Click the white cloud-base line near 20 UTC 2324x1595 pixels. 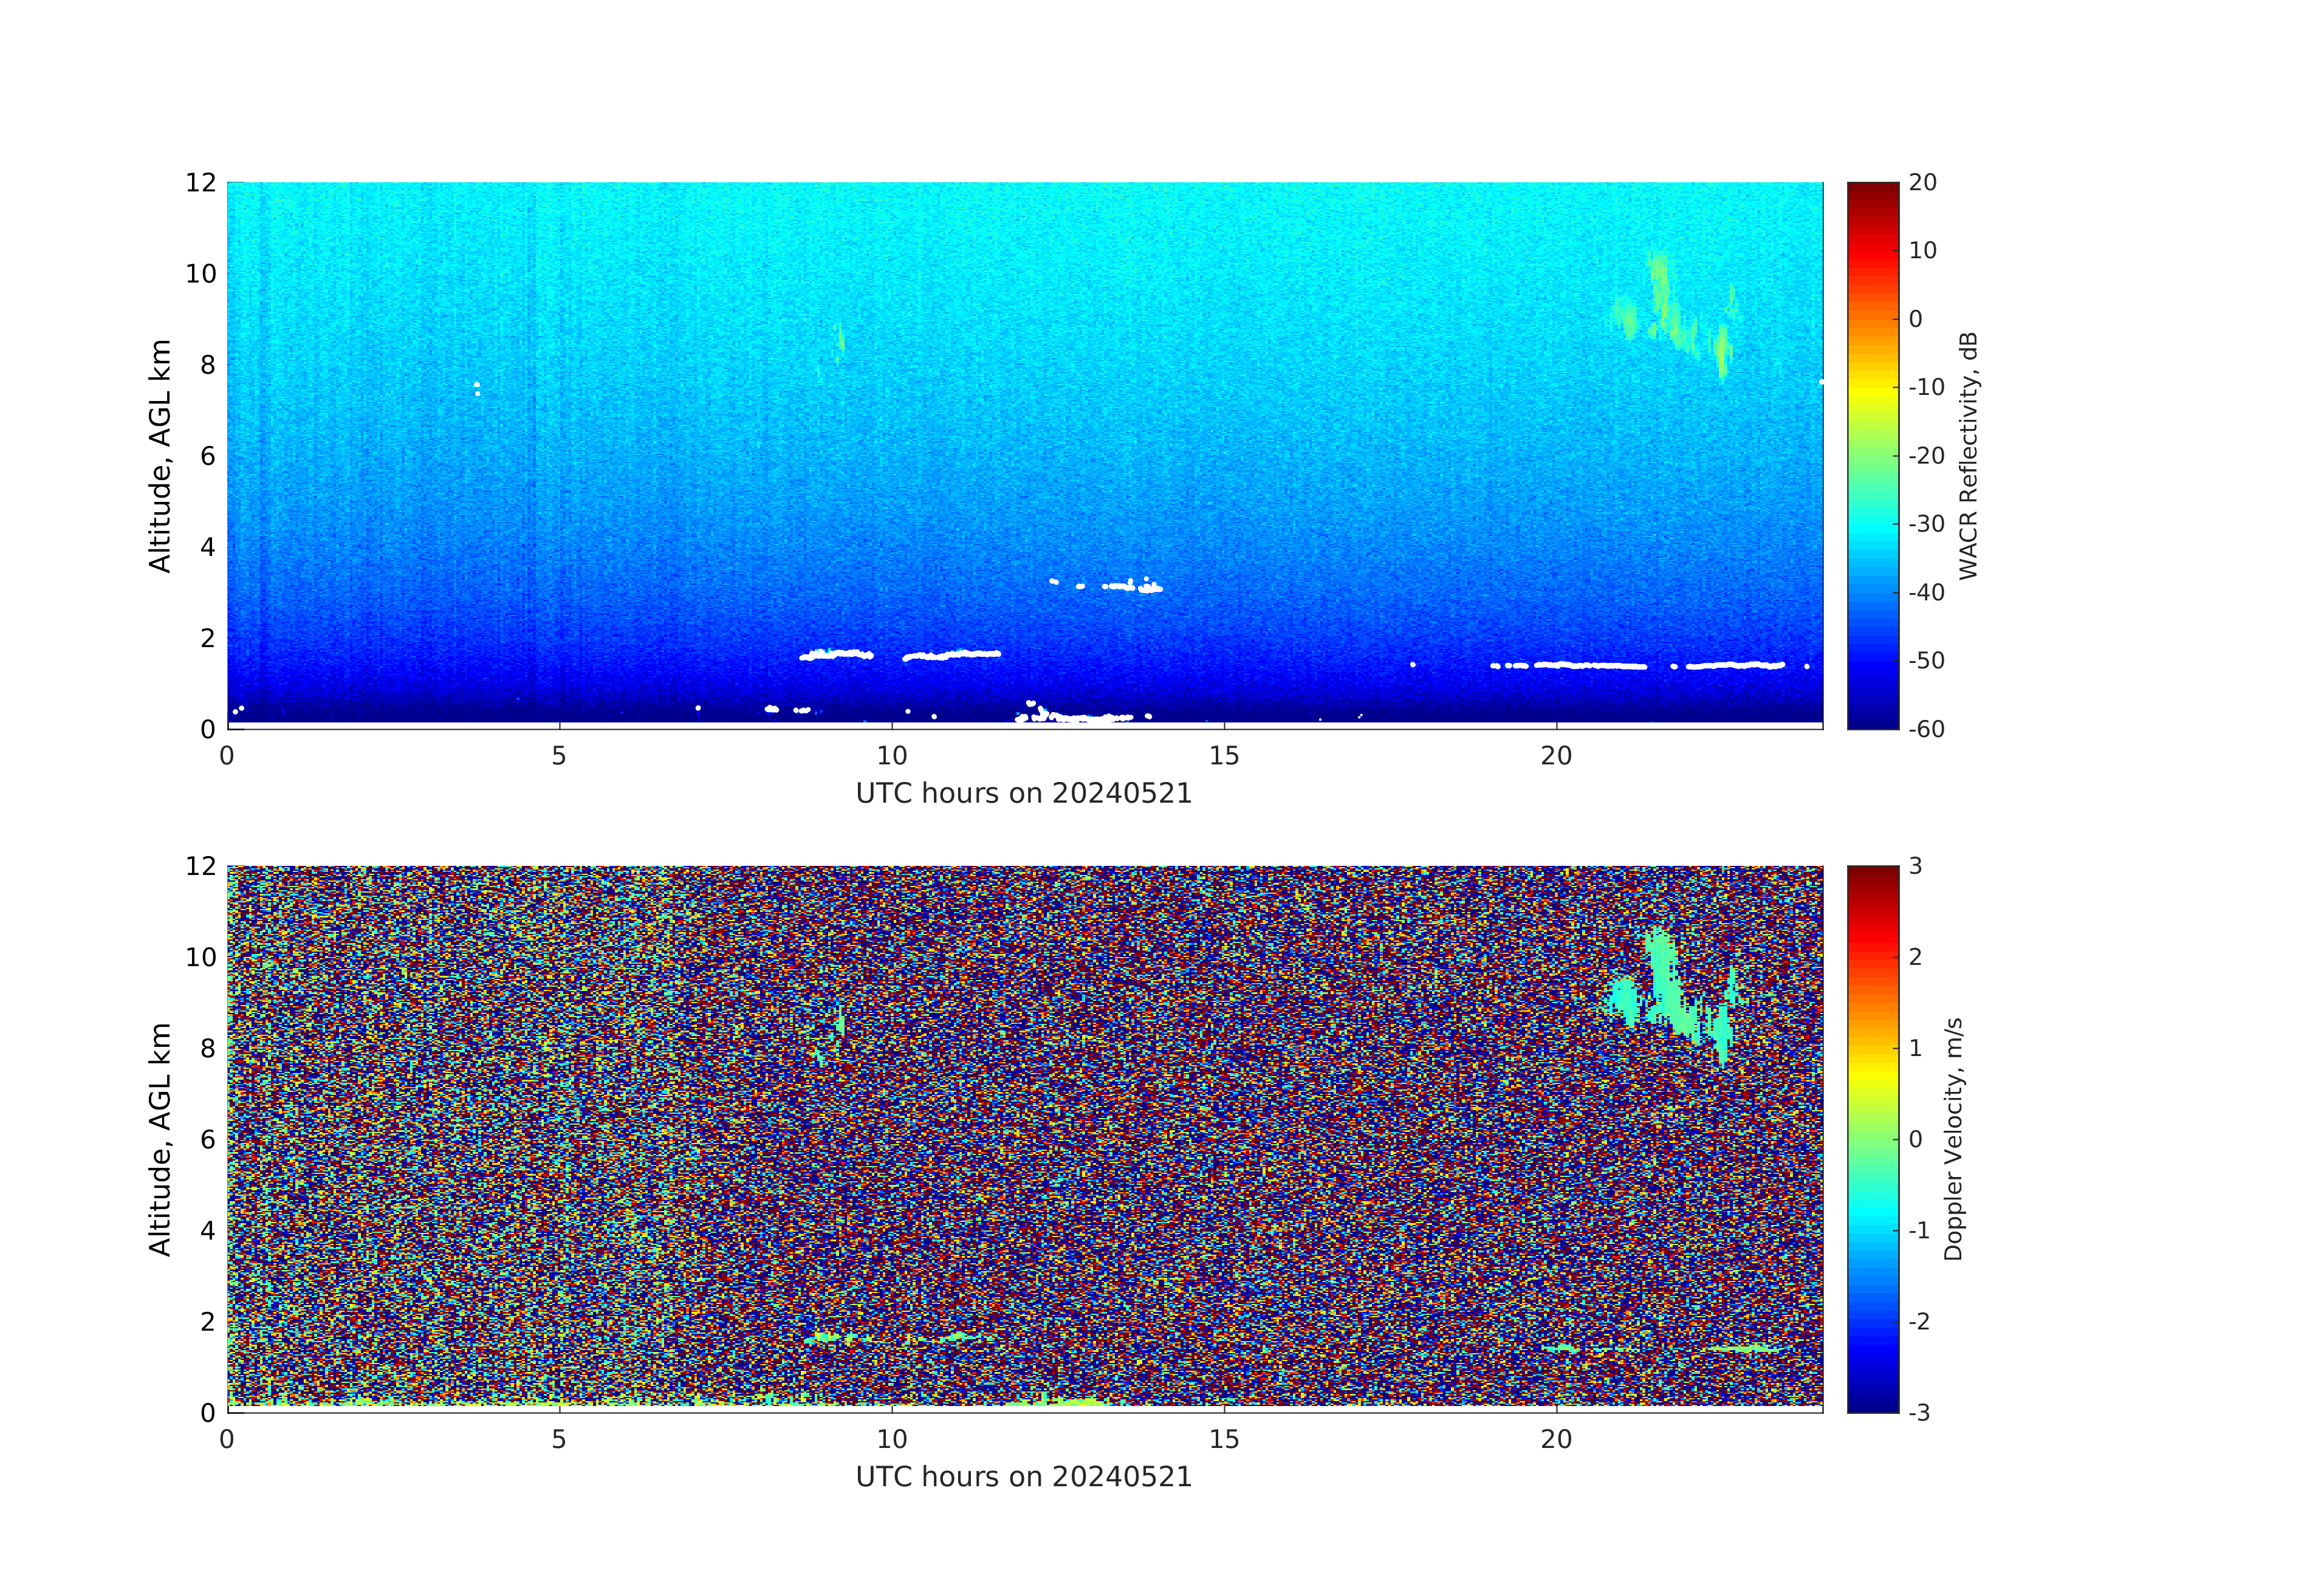point(1590,665)
